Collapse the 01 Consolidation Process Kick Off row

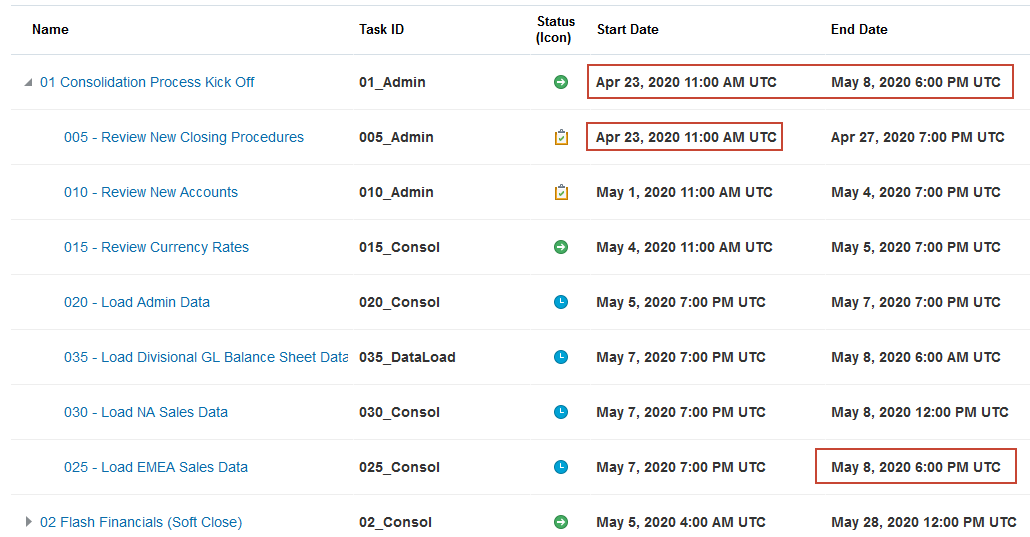pyautogui.click(x=28, y=82)
